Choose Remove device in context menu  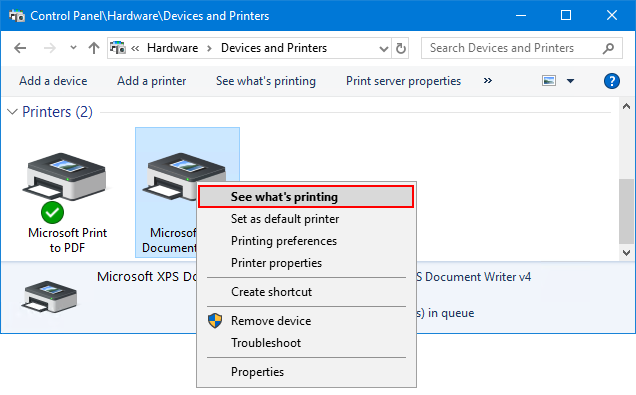306,321
